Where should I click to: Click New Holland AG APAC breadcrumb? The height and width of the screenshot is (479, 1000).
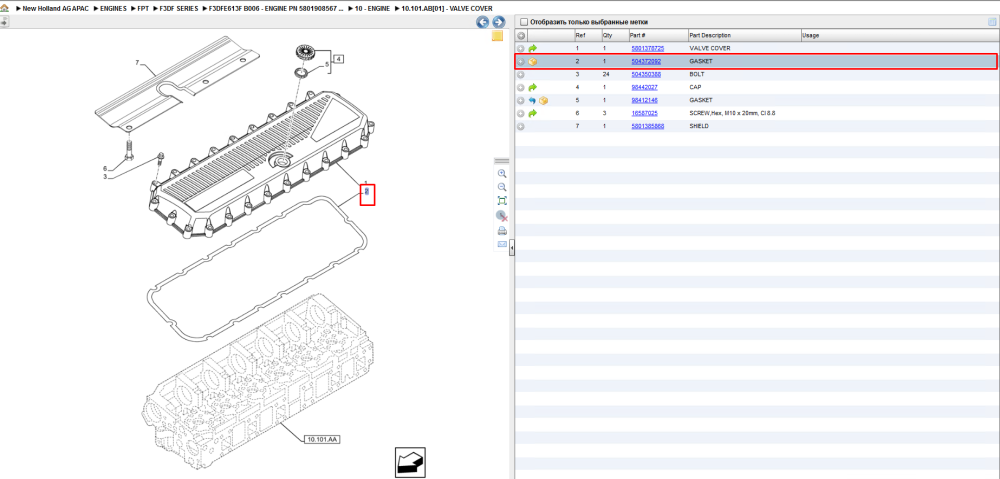(57, 8)
